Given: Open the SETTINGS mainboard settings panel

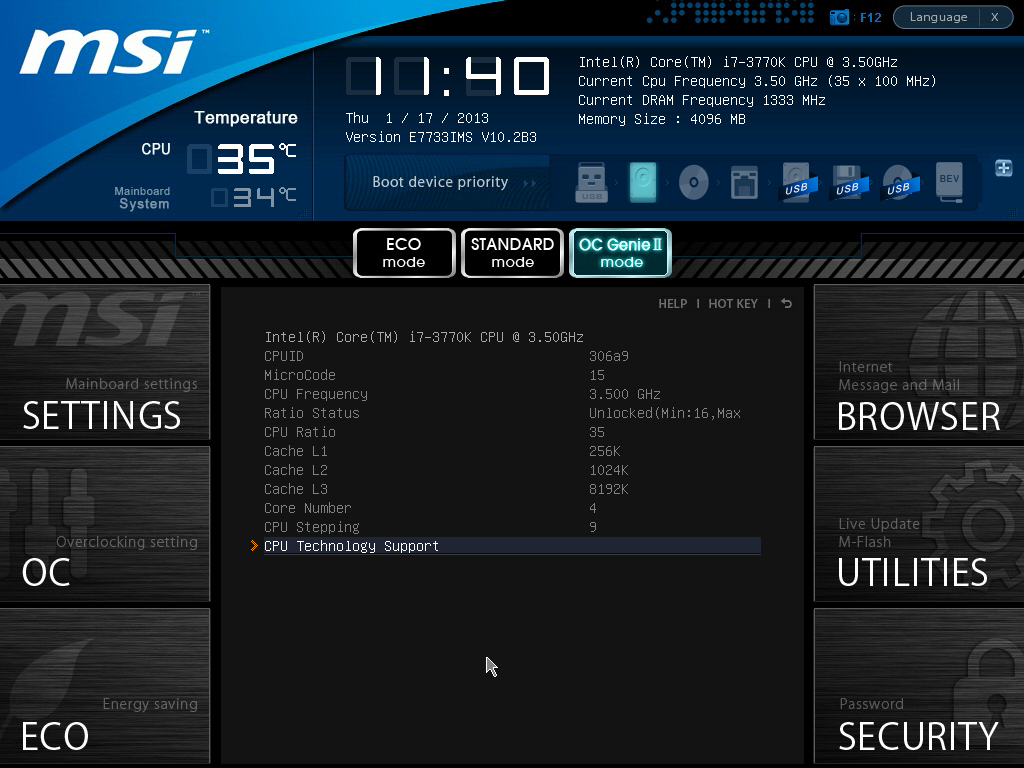Looking at the screenshot, I should click(x=105, y=362).
